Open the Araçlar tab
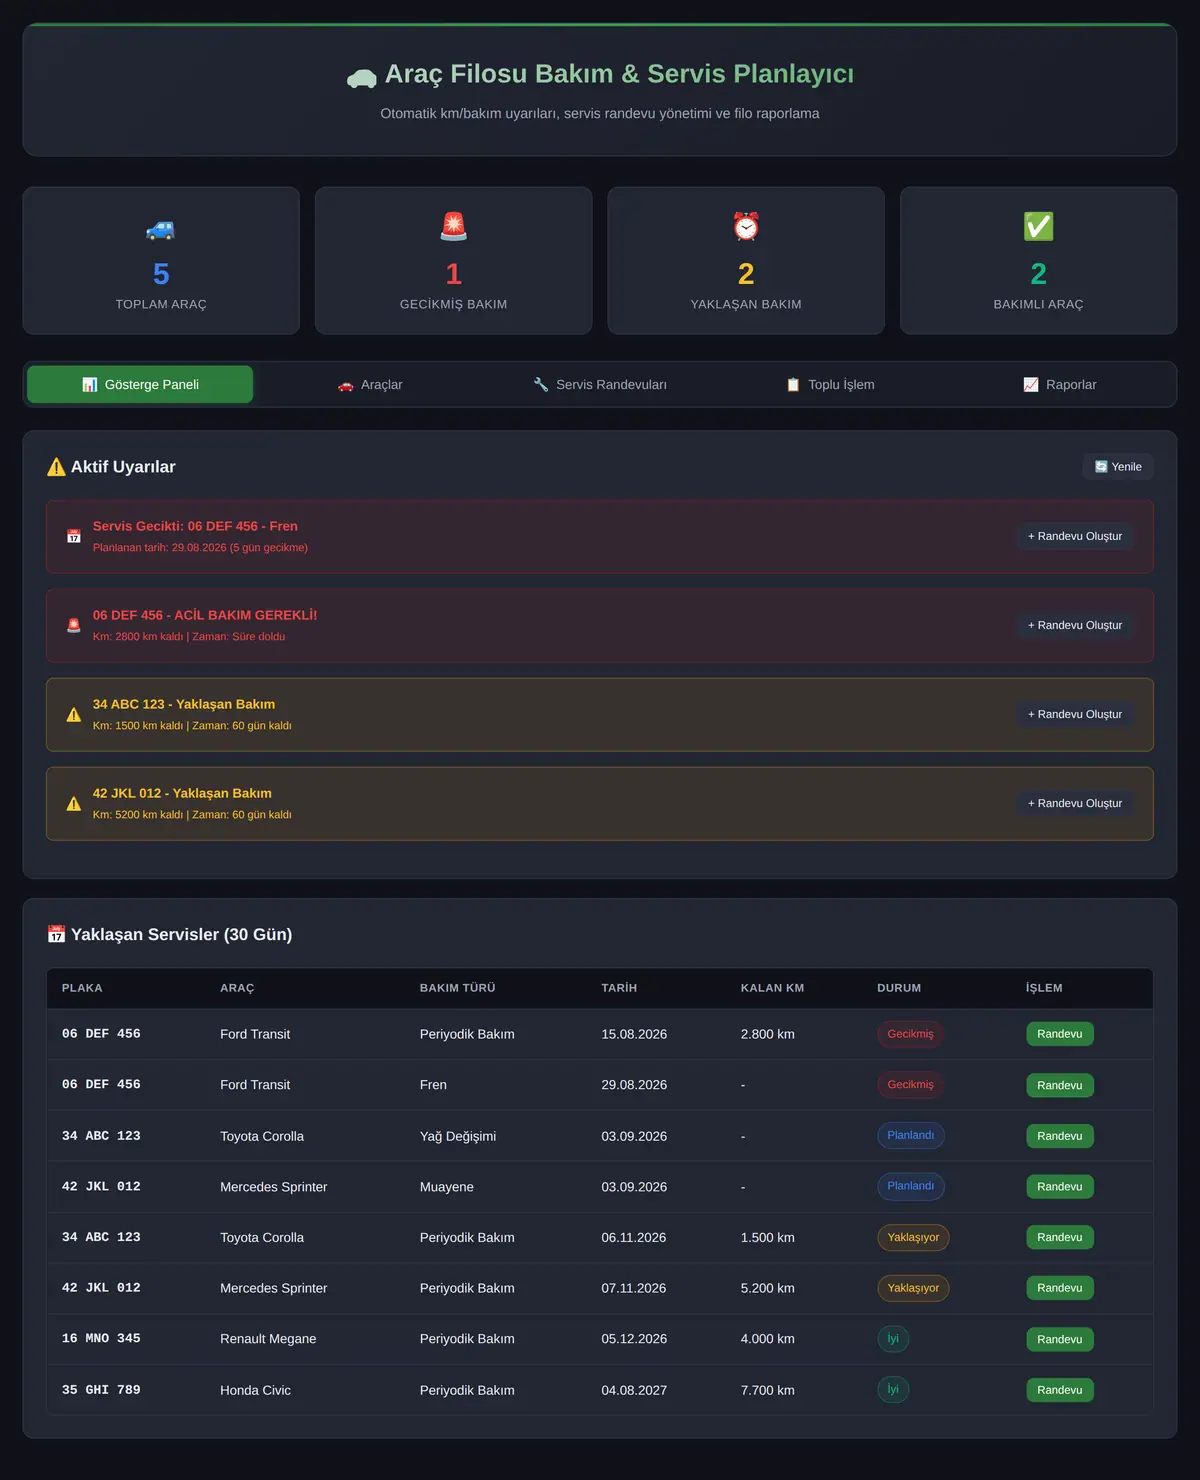Image resolution: width=1200 pixels, height=1480 pixels. point(370,385)
